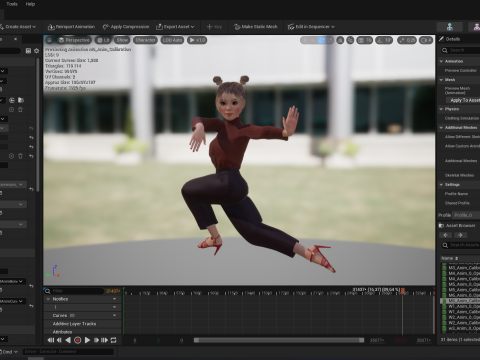Open the viewport Character menu
This screenshot has height=360, width=480.
tap(145, 40)
